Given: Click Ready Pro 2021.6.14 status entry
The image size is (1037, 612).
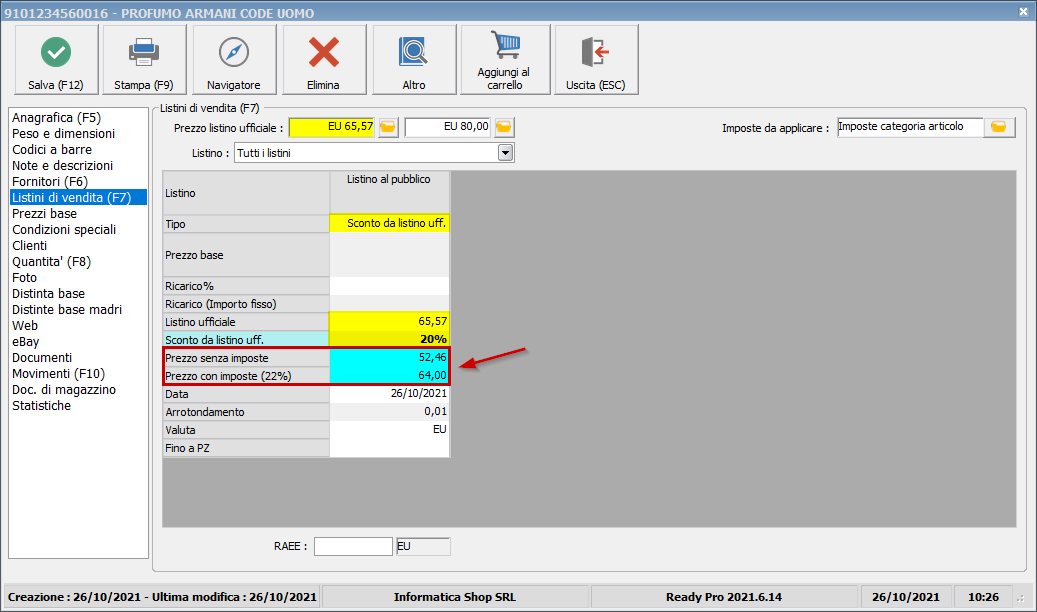Looking at the screenshot, I should tap(724, 597).
